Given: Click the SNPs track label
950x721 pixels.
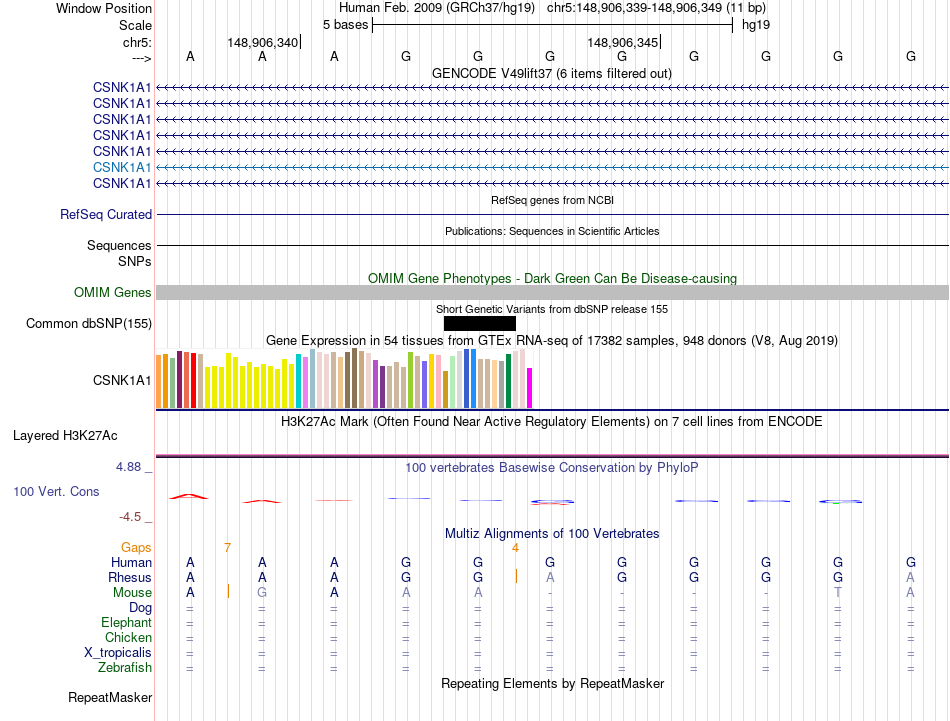Looking at the screenshot, I should [135, 261].
